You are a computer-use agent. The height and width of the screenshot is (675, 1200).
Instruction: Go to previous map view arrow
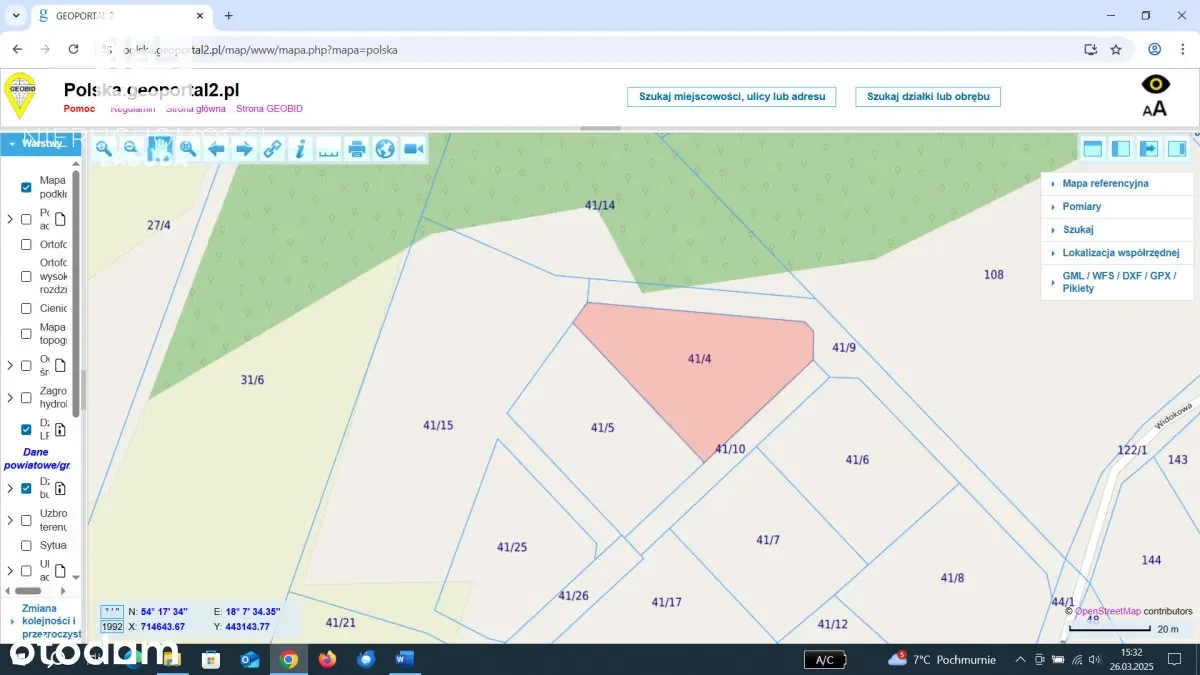click(x=216, y=149)
